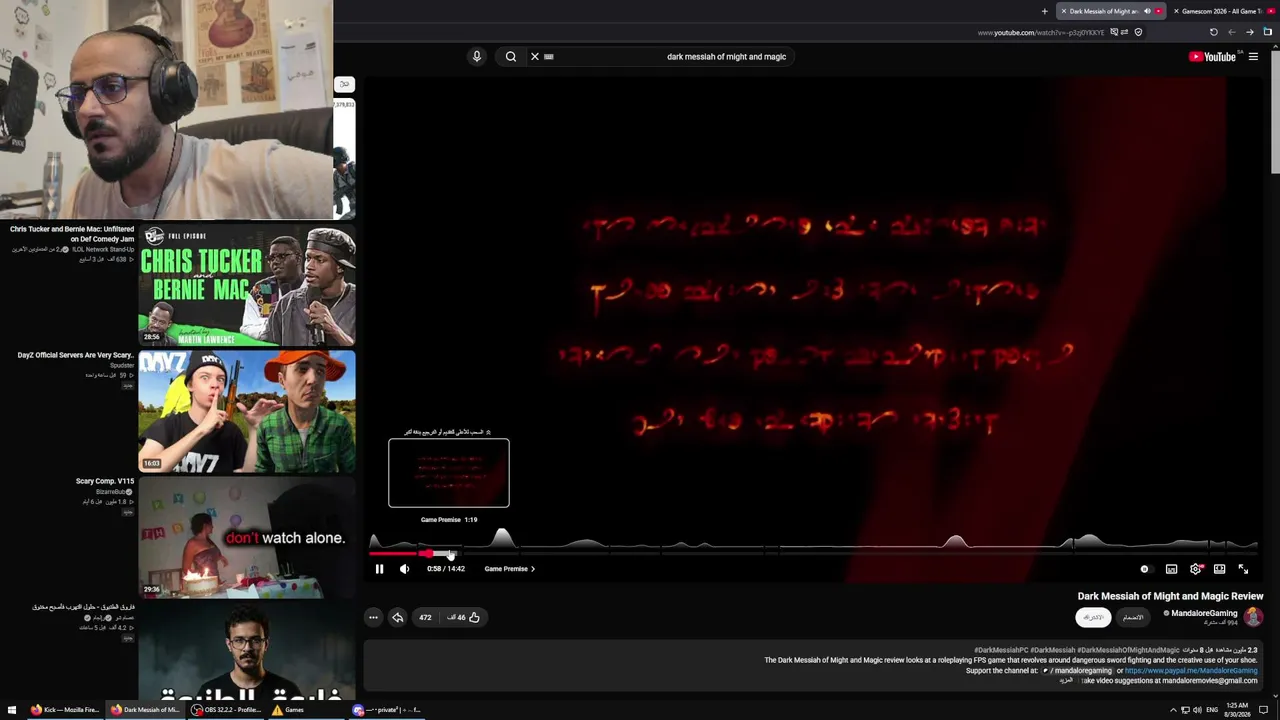Open the ENG language selector in taskbar
Image resolution: width=1280 pixels, height=720 pixels.
1212,710
